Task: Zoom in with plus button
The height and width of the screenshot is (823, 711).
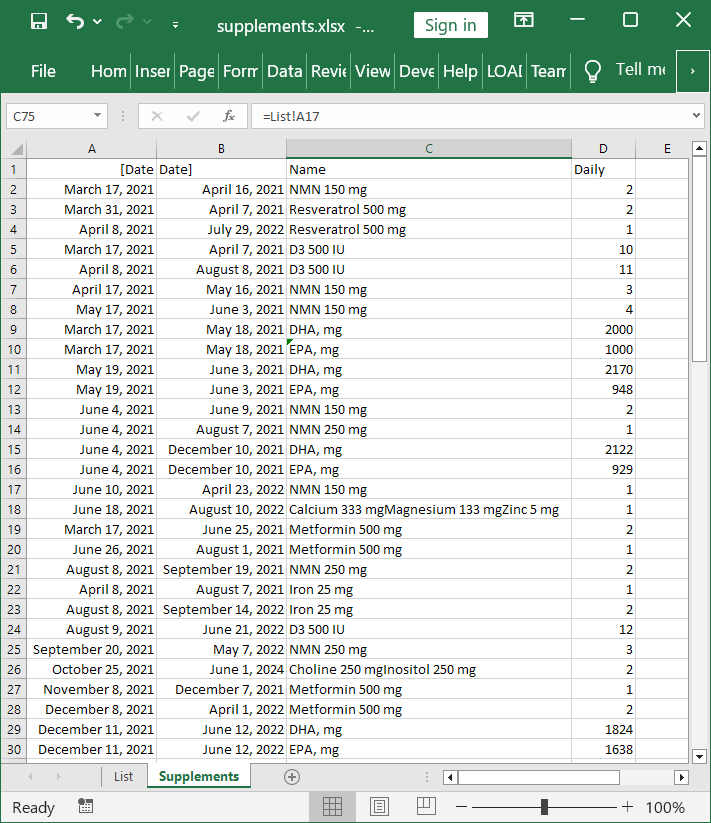Action: point(628,807)
